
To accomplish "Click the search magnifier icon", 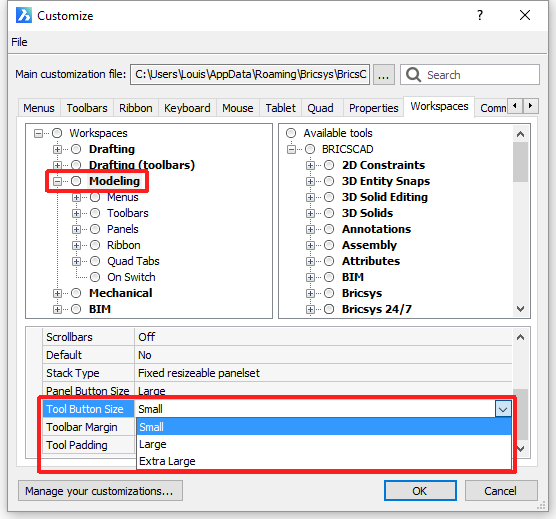I will 413,75.
